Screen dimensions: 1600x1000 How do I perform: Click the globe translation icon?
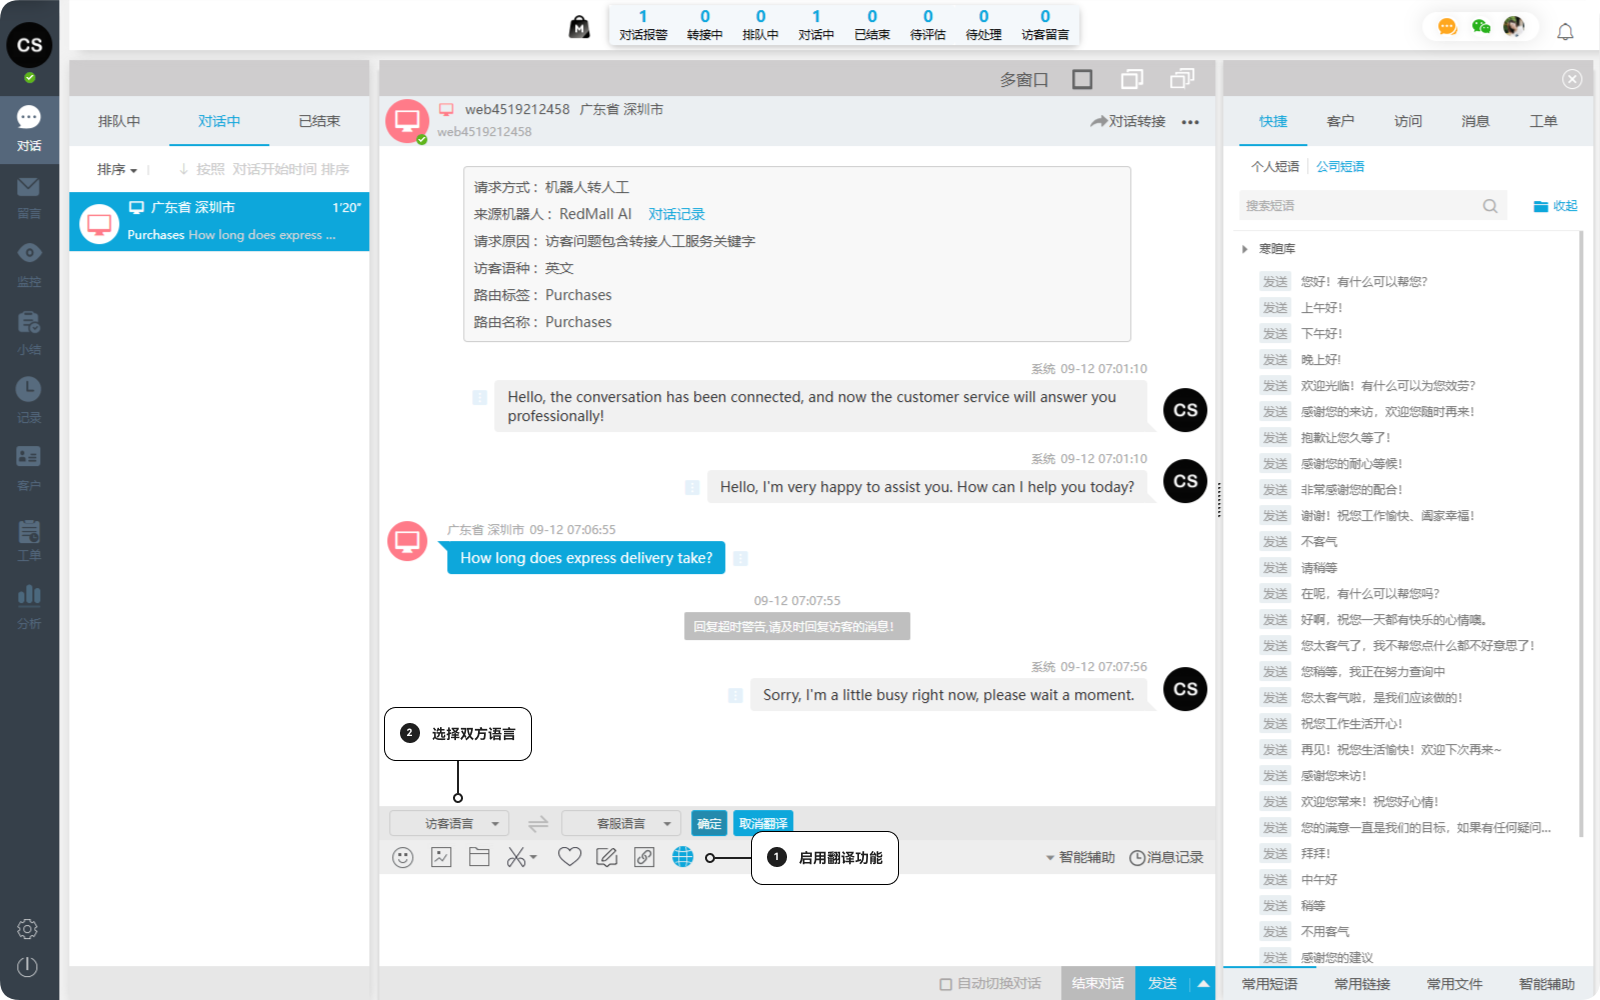682,857
